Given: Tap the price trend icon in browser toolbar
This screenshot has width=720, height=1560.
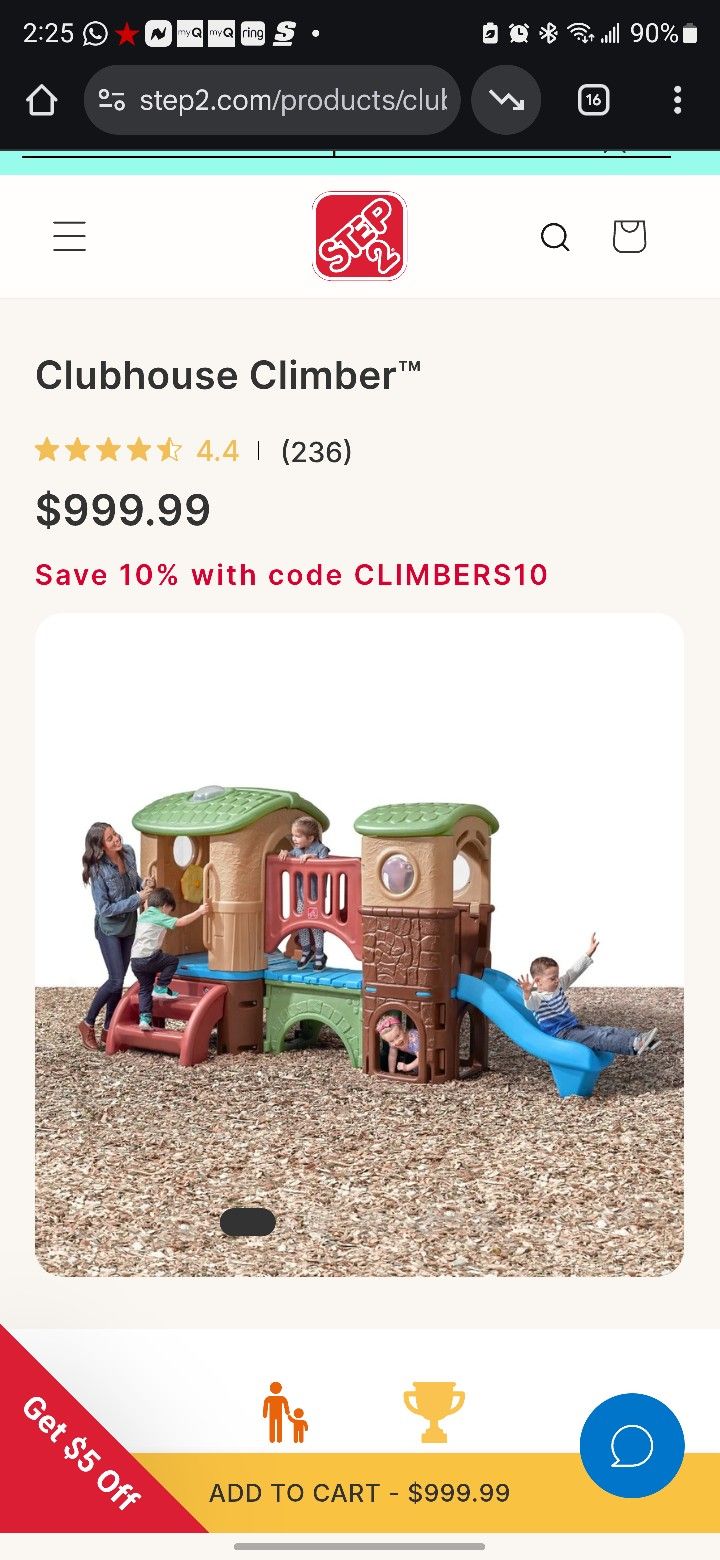Looking at the screenshot, I should pos(506,100).
